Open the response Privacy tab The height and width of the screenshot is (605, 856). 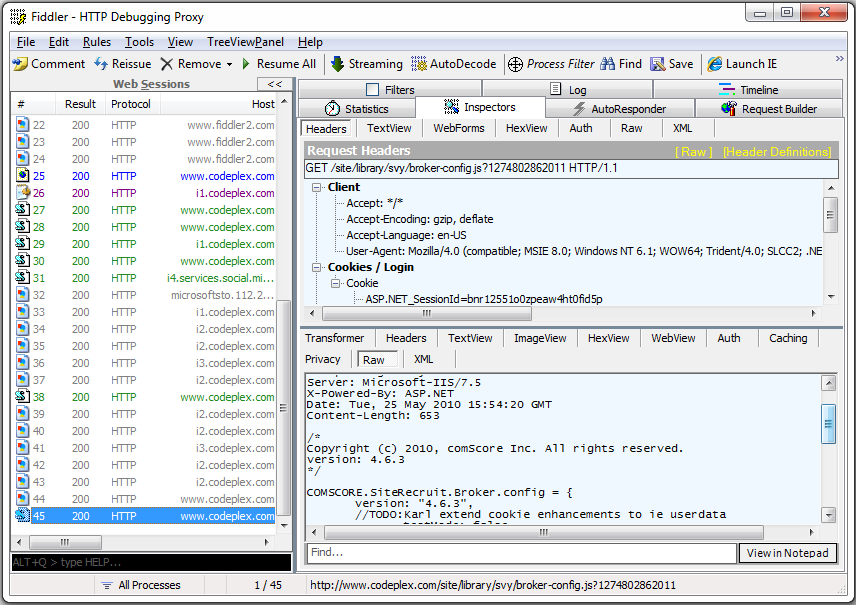pyautogui.click(x=323, y=359)
